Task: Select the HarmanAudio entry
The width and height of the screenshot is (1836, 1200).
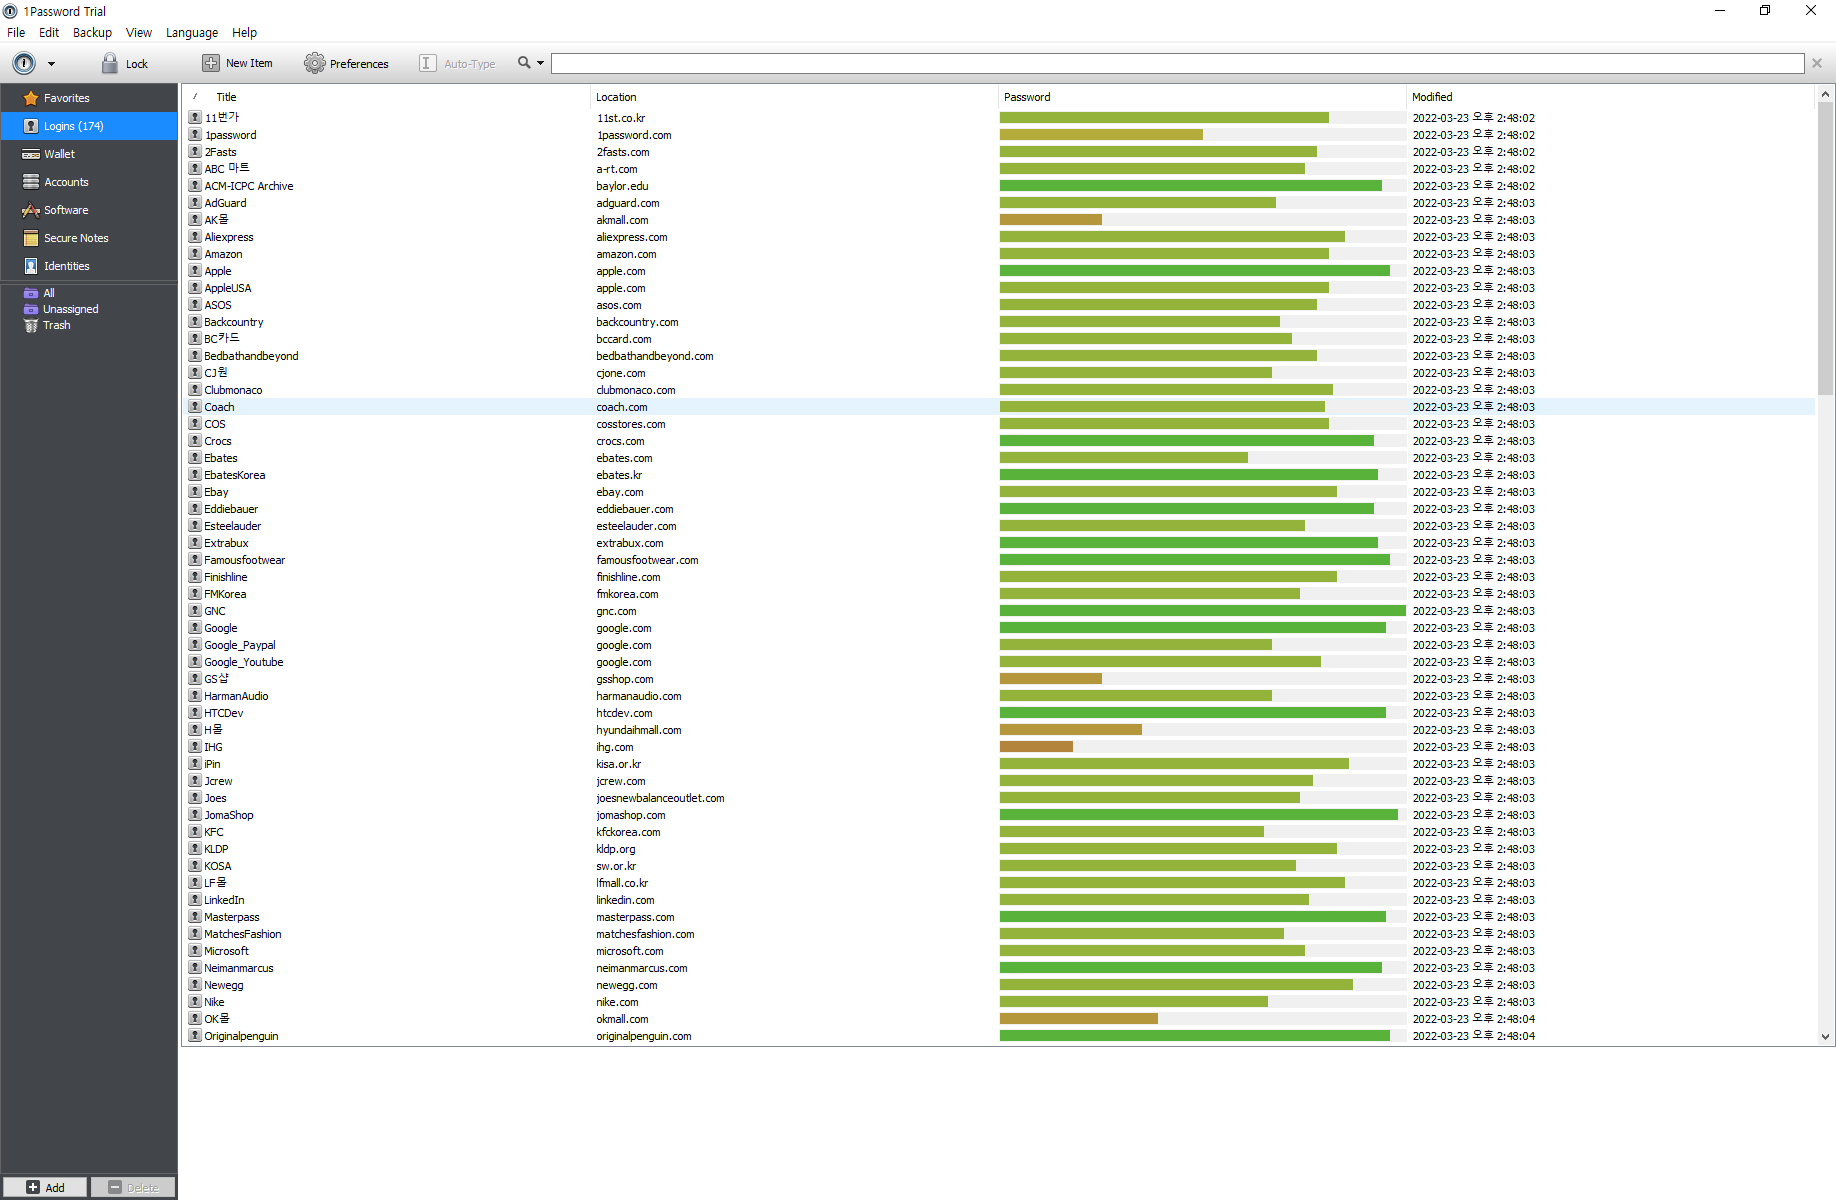Action: coord(236,696)
